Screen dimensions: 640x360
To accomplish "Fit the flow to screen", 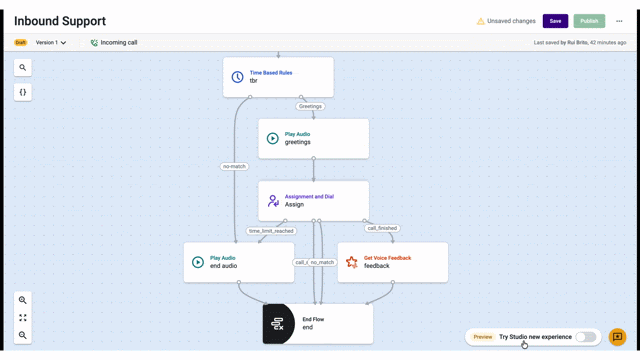I will [x=22, y=318].
